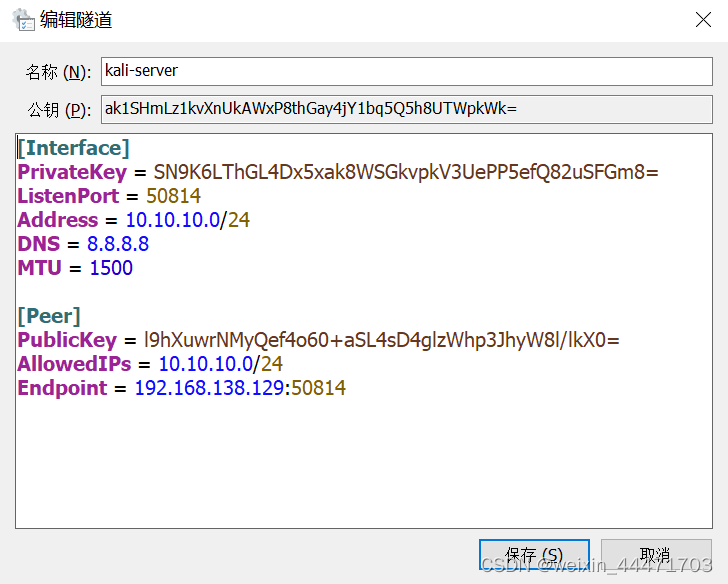This screenshot has height=584, width=728.
Task: Click the Endpoint IP 192.168.138.129
Action: 209,388
